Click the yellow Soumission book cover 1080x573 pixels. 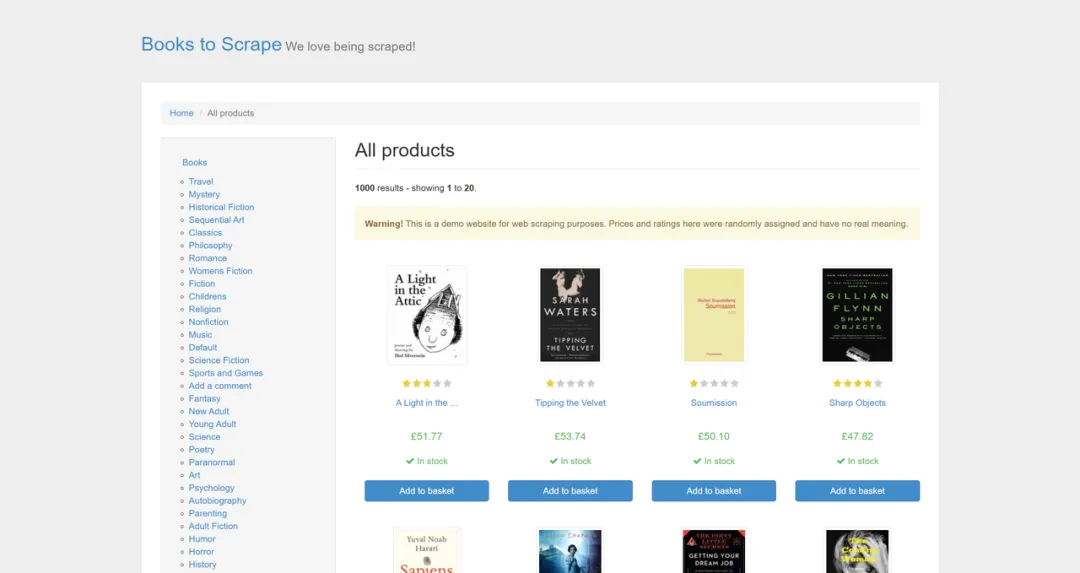(x=714, y=315)
